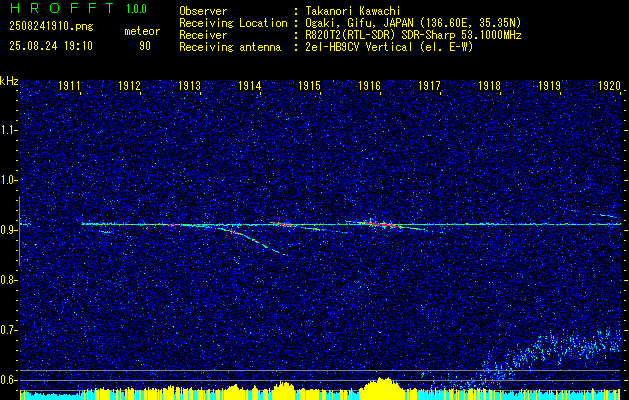Click the Receiving Location label
Screen dimensions: 629x400
pyautogui.click(x=233, y=23)
